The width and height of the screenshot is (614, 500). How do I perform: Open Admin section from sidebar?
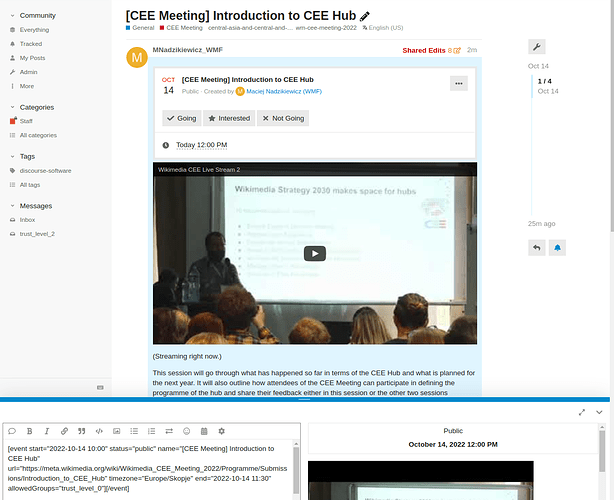(29, 72)
